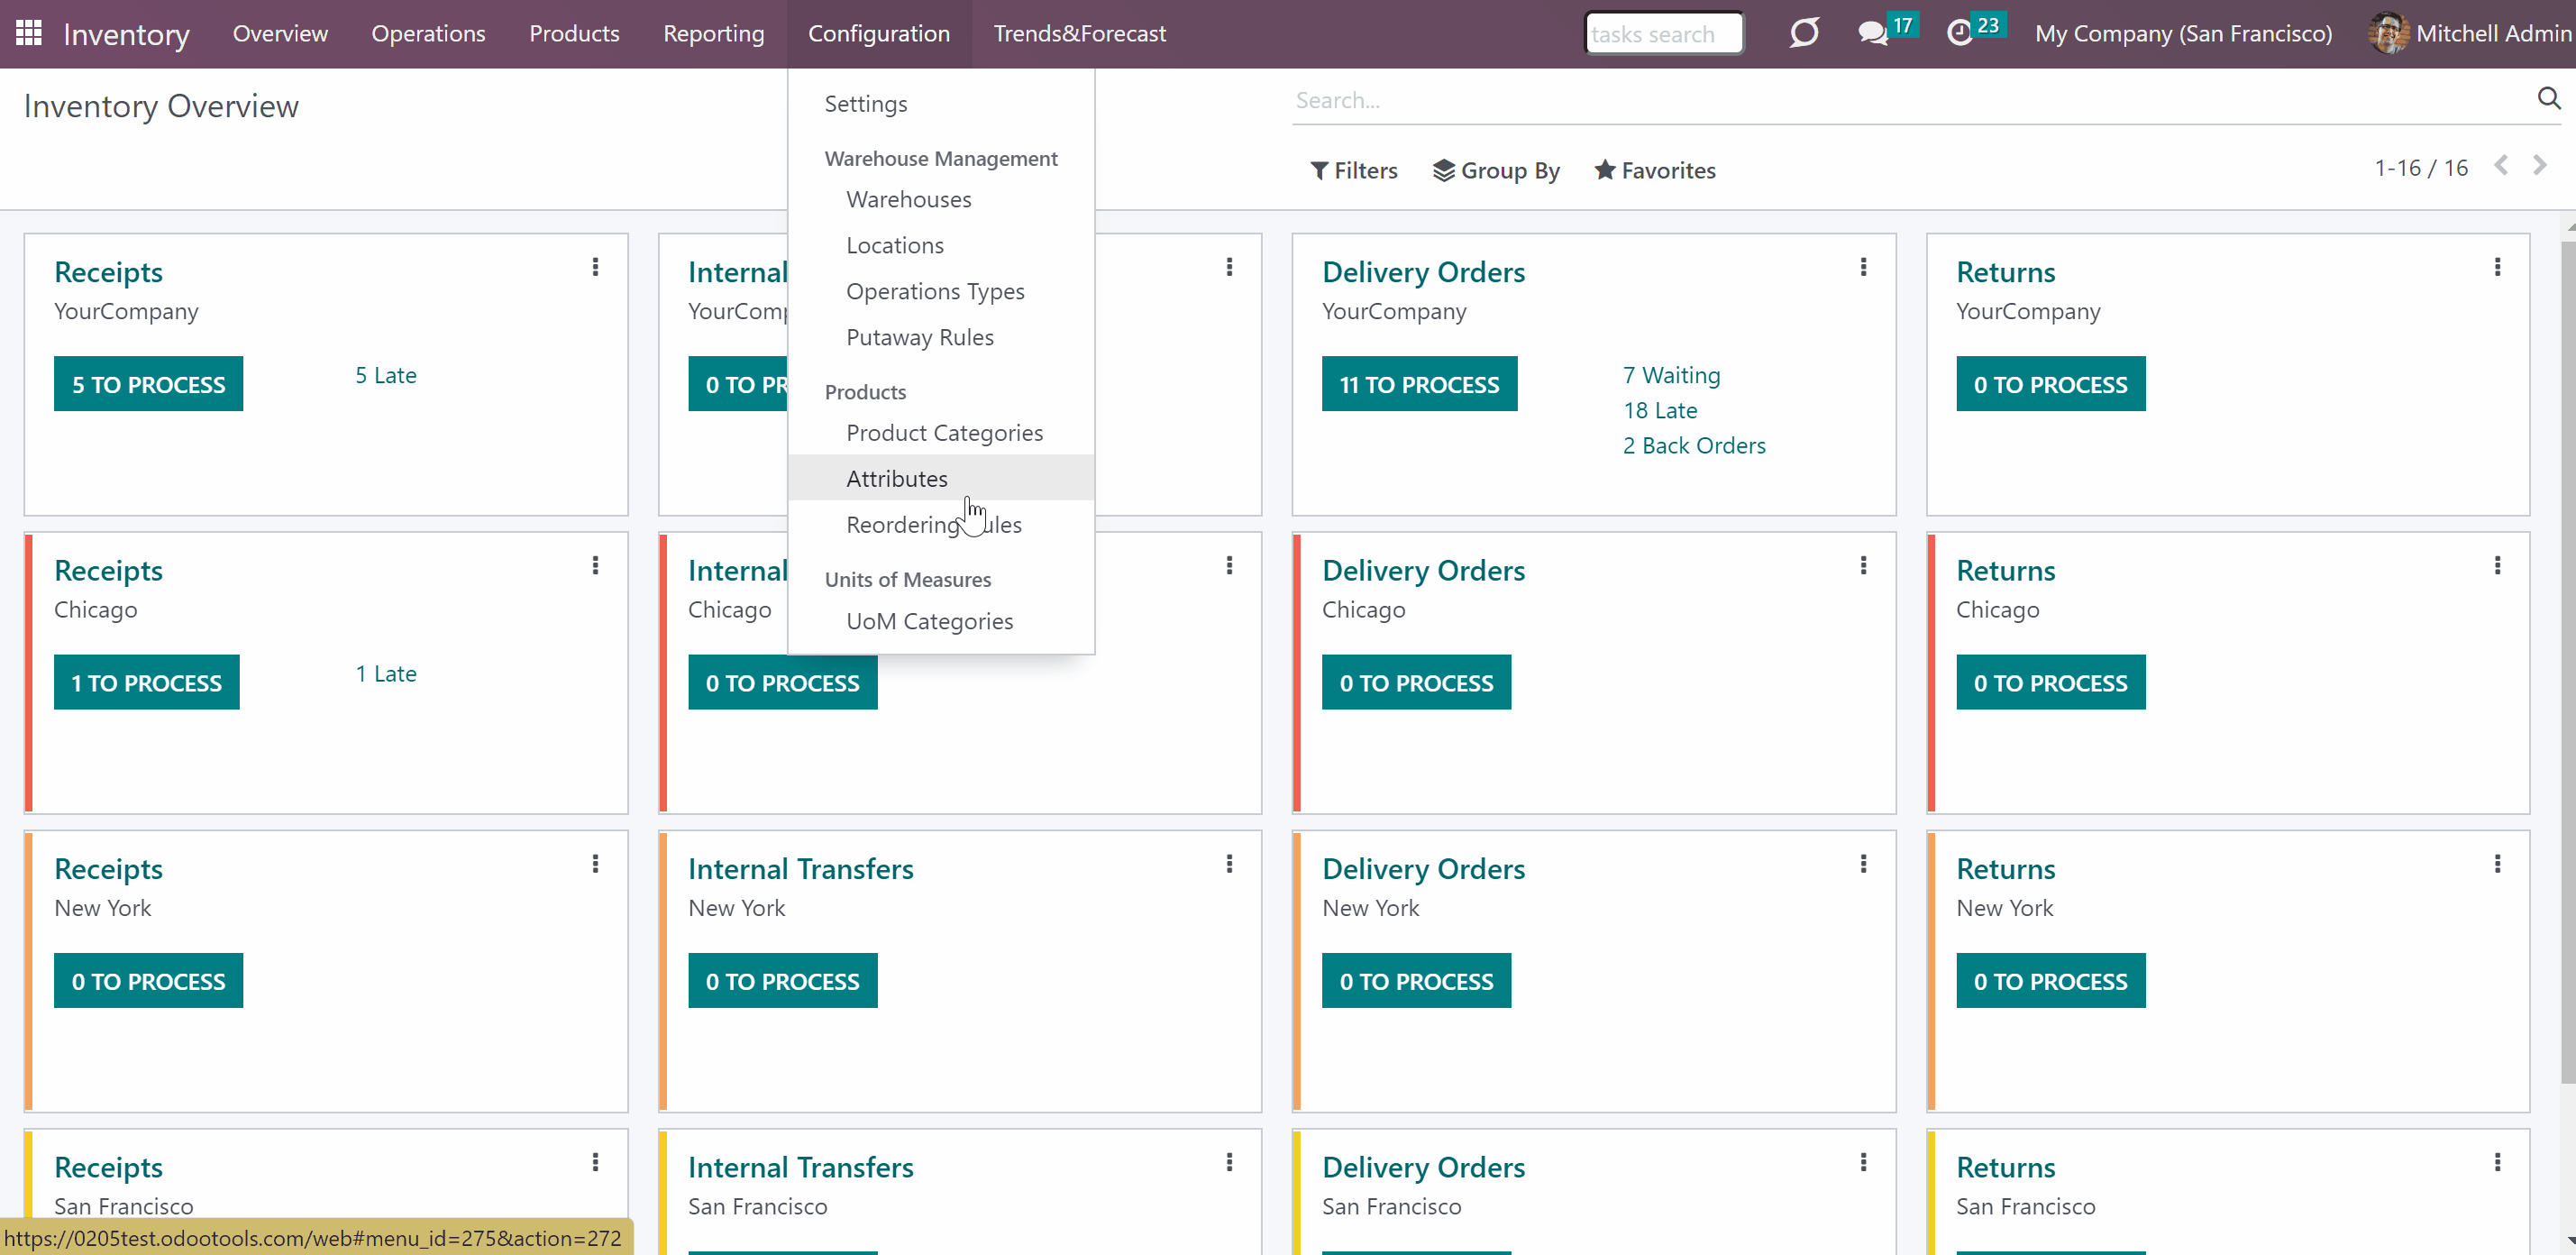Open kebab menu on Delivery Orders San Francisco card
Viewport: 2576px width, 1255px height.
pyautogui.click(x=1863, y=1162)
